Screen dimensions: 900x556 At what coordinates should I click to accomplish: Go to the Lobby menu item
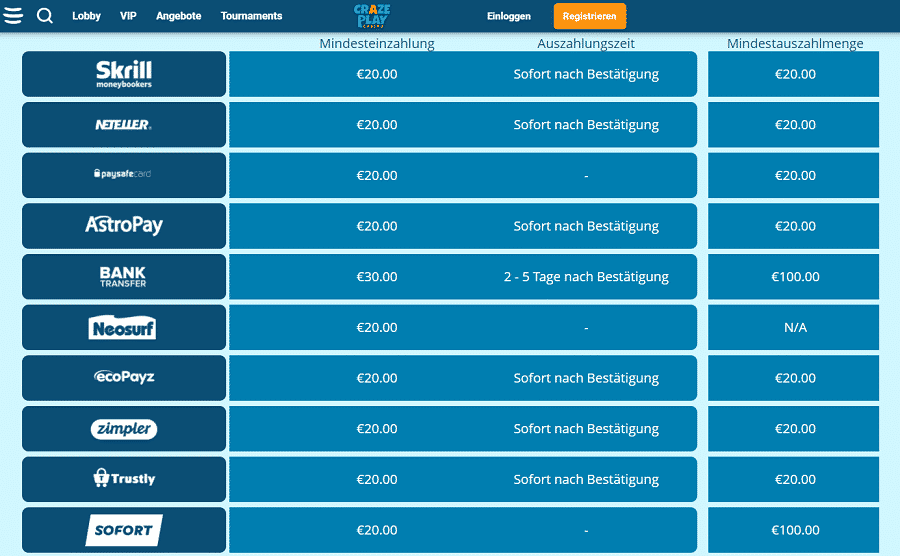(x=86, y=16)
